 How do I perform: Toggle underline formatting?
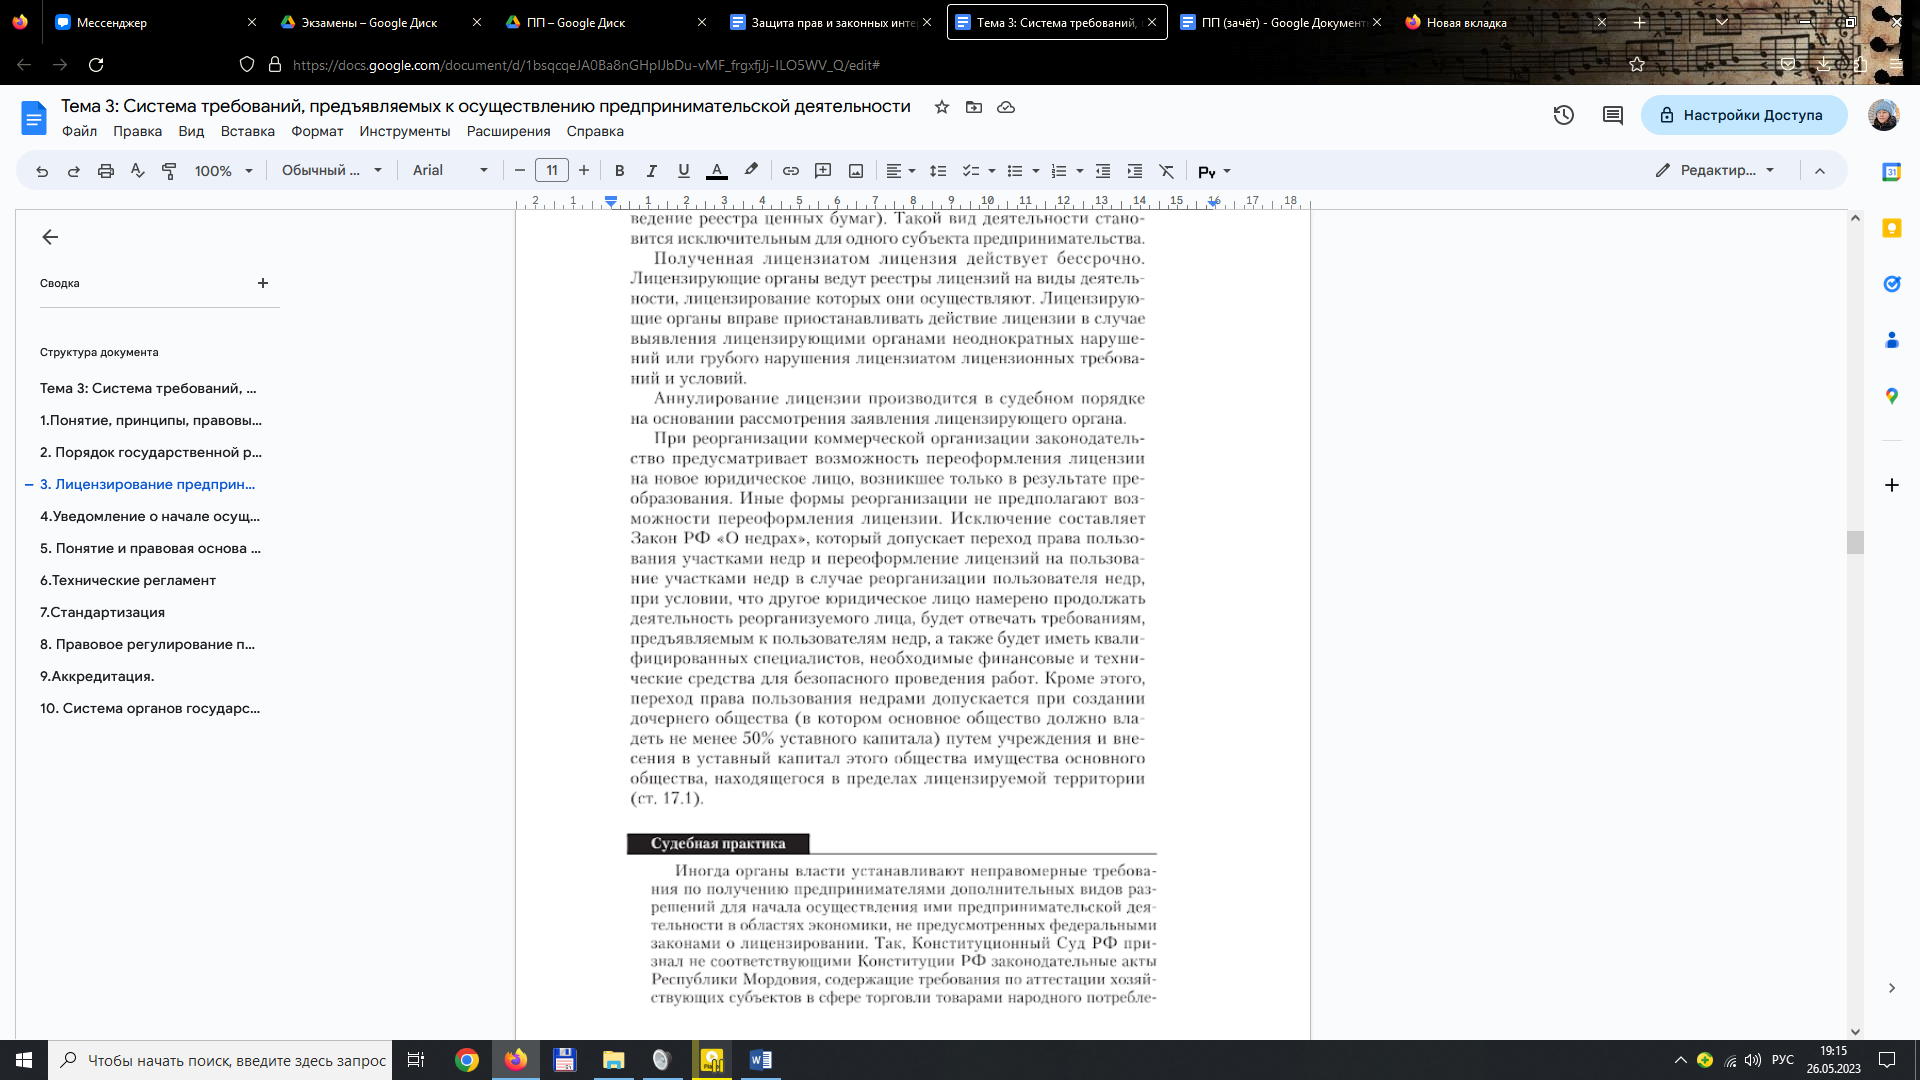pyautogui.click(x=684, y=171)
